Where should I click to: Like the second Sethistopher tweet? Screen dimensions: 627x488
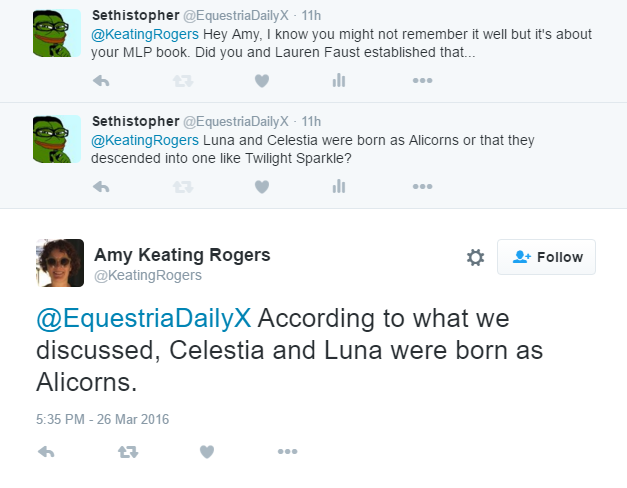(262, 186)
